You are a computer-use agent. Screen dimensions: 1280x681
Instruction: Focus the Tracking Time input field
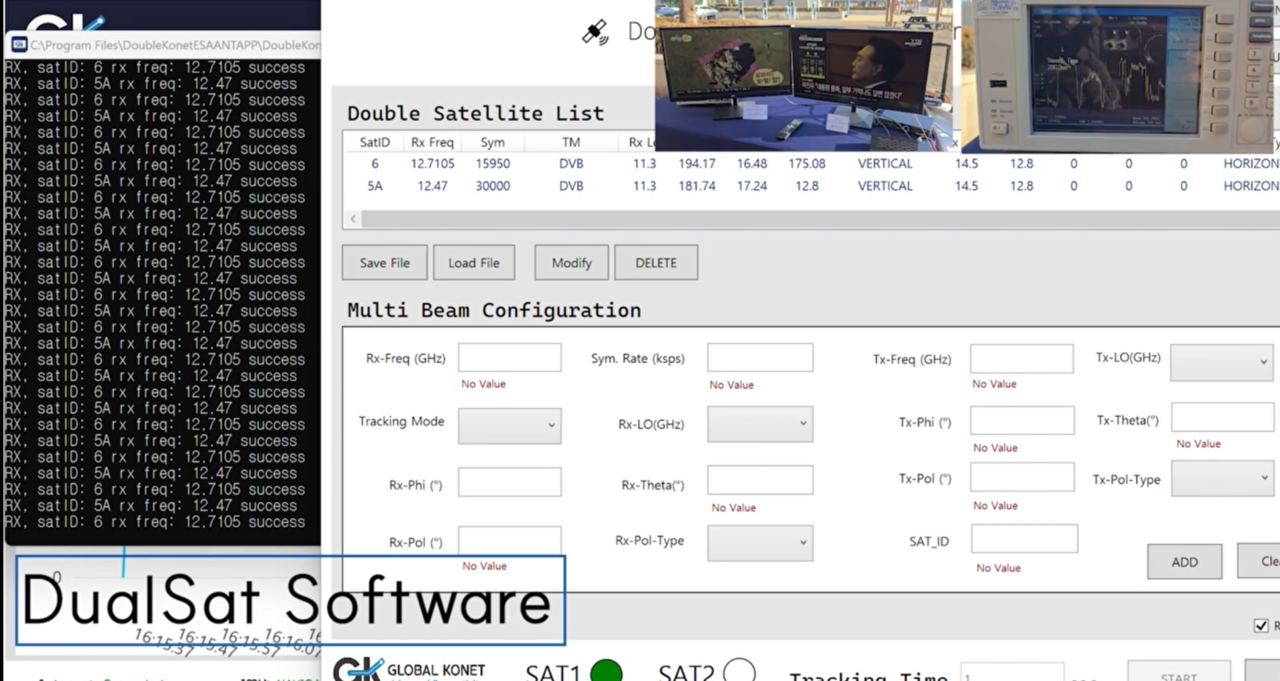1012,673
